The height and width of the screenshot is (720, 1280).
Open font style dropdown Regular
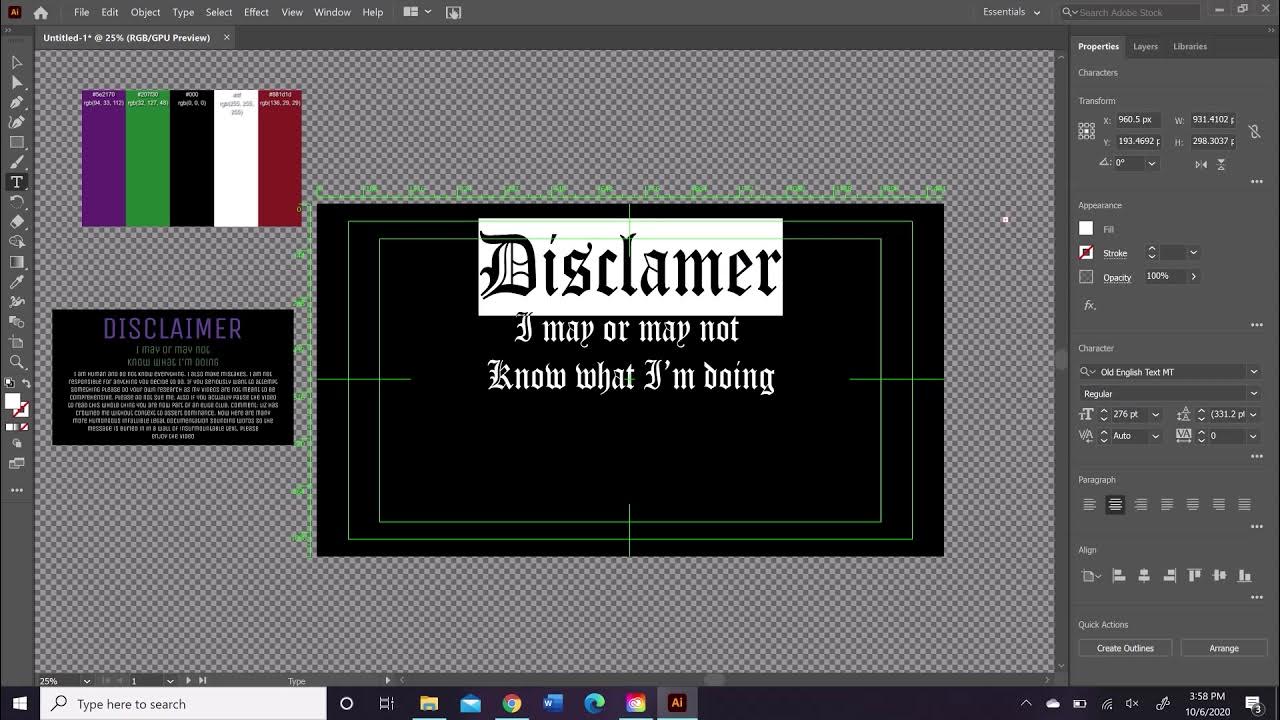pyautogui.click(x=1254, y=394)
